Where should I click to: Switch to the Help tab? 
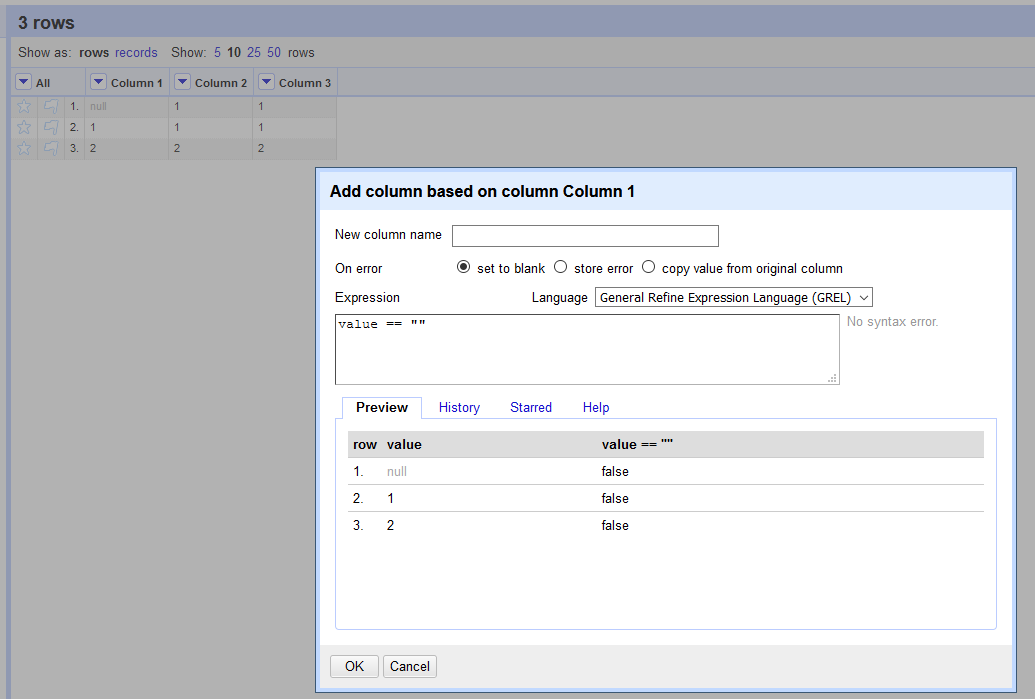point(596,407)
